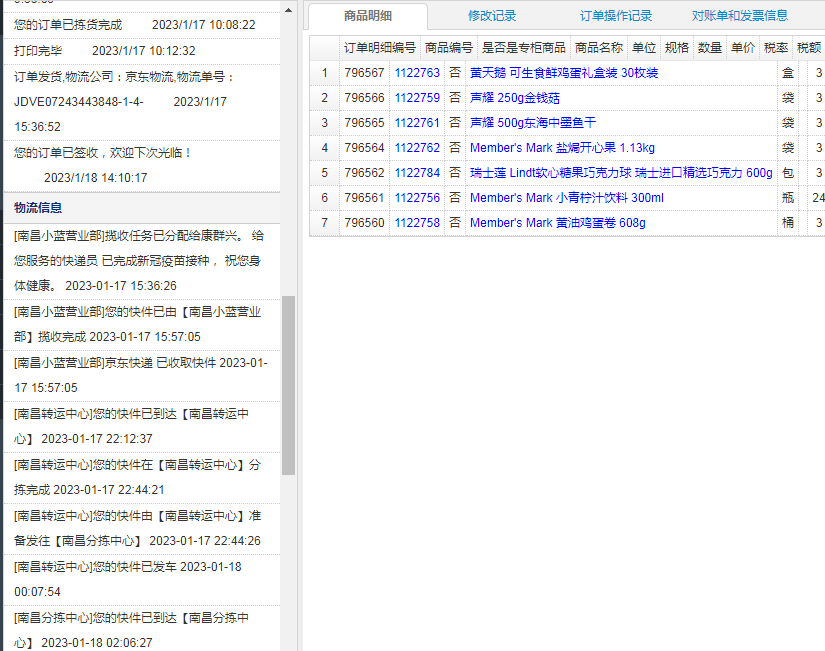Select logistics entry 准备发往南昌分拣中心

click(142, 528)
